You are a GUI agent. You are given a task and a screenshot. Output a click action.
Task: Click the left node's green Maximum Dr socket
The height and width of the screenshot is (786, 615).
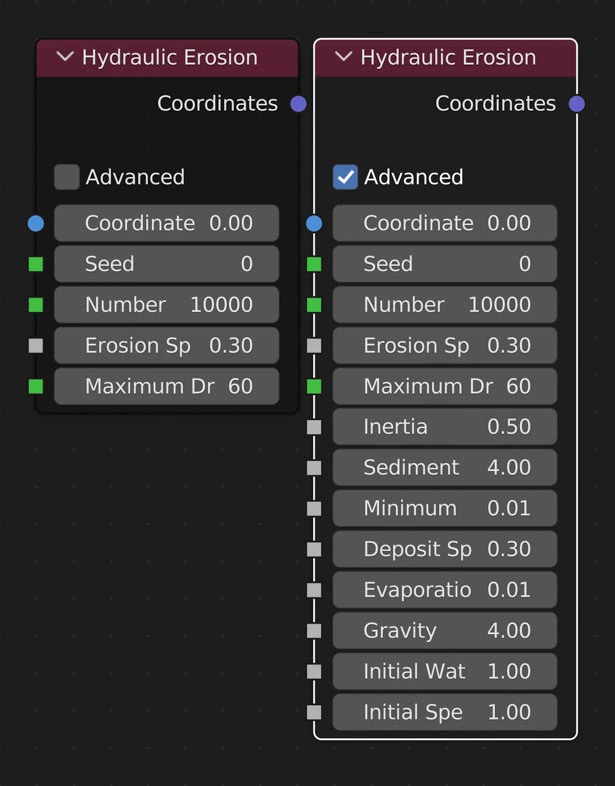pos(36,386)
